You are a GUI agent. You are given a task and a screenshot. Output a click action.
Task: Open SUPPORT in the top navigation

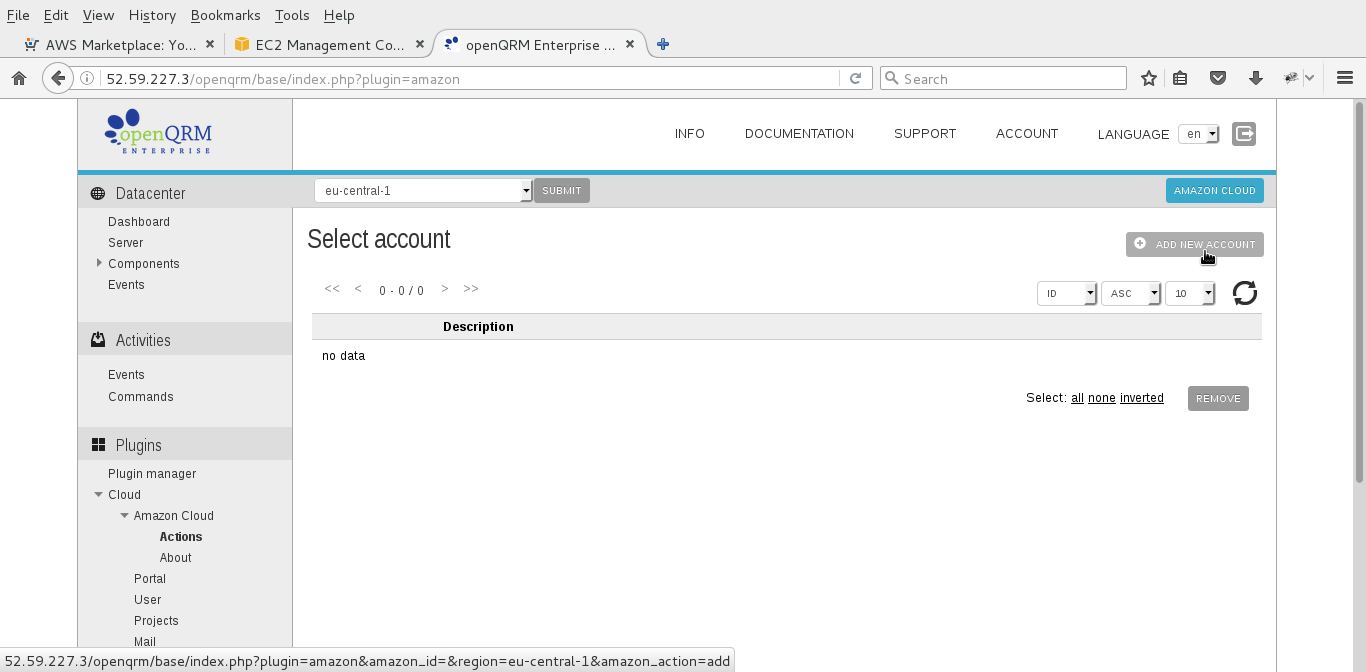pyautogui.click(x=925, y=133)
